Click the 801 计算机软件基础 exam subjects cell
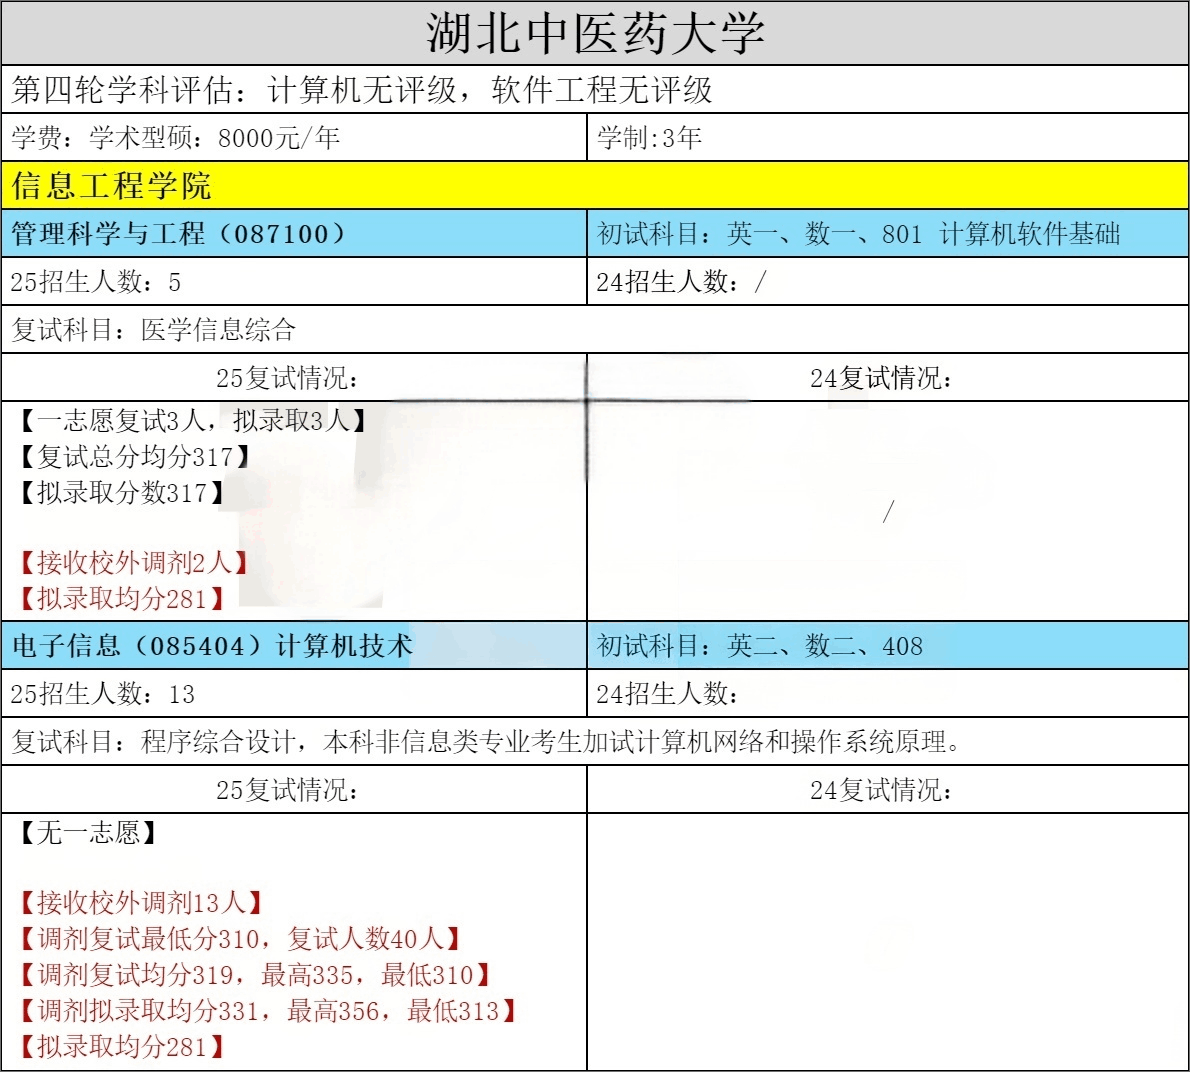1190x1072 pixels. pos(858,234)
